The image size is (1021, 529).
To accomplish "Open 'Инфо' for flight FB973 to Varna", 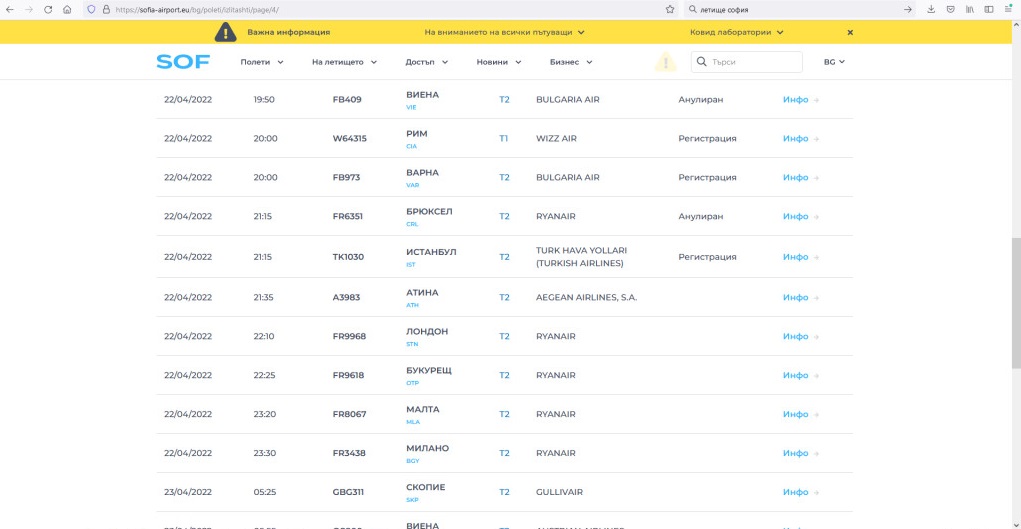I will (x=800, y=177).
